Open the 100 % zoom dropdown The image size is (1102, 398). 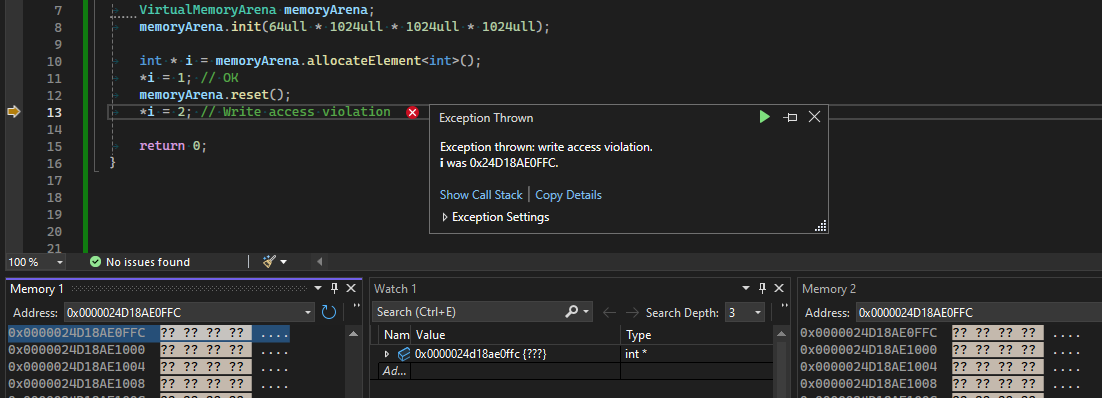pyautogui.click(x=60, y=262)
